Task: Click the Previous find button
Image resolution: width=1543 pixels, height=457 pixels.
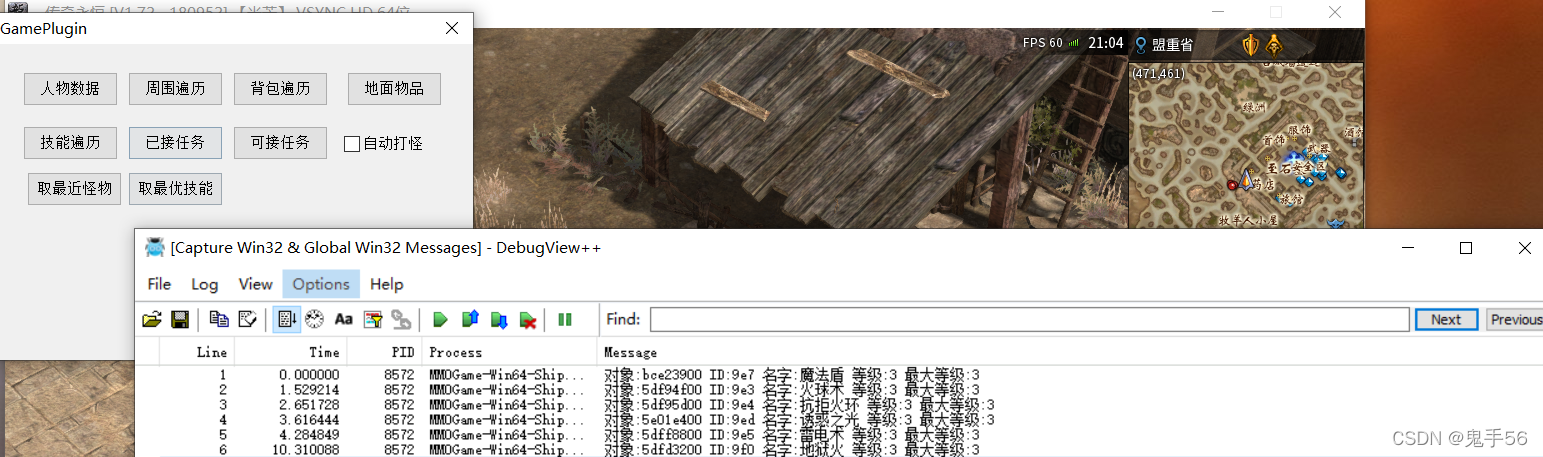Action: coord(1515,319)
